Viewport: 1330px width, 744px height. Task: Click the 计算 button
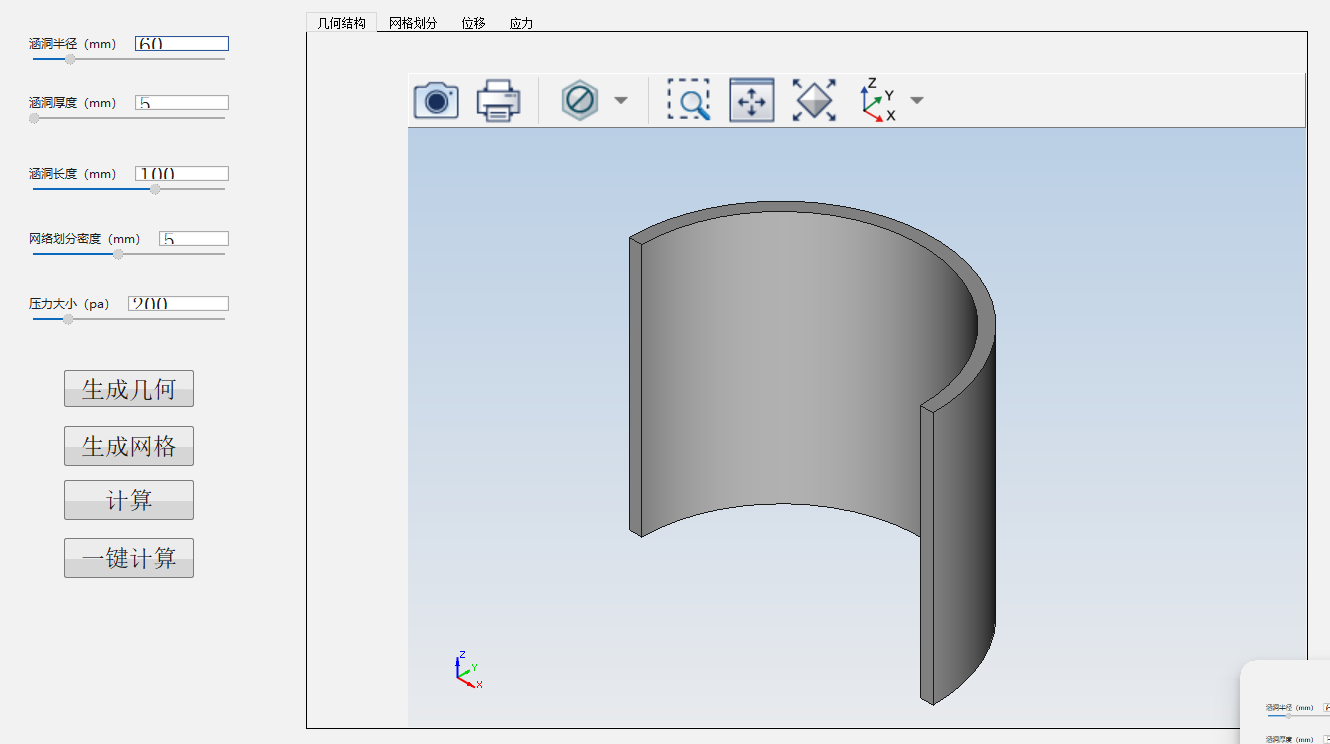(x=129, y=500)
